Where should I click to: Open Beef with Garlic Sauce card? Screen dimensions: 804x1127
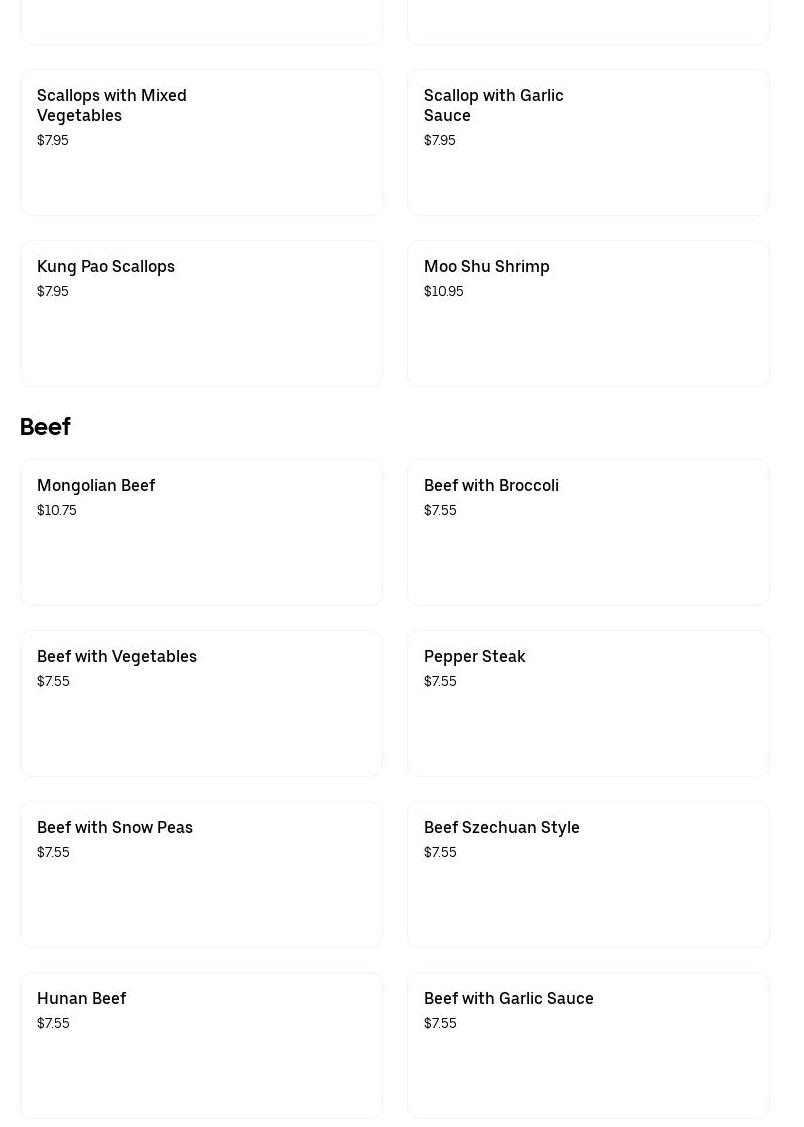pyautogui.click(x=588, y=1046)
